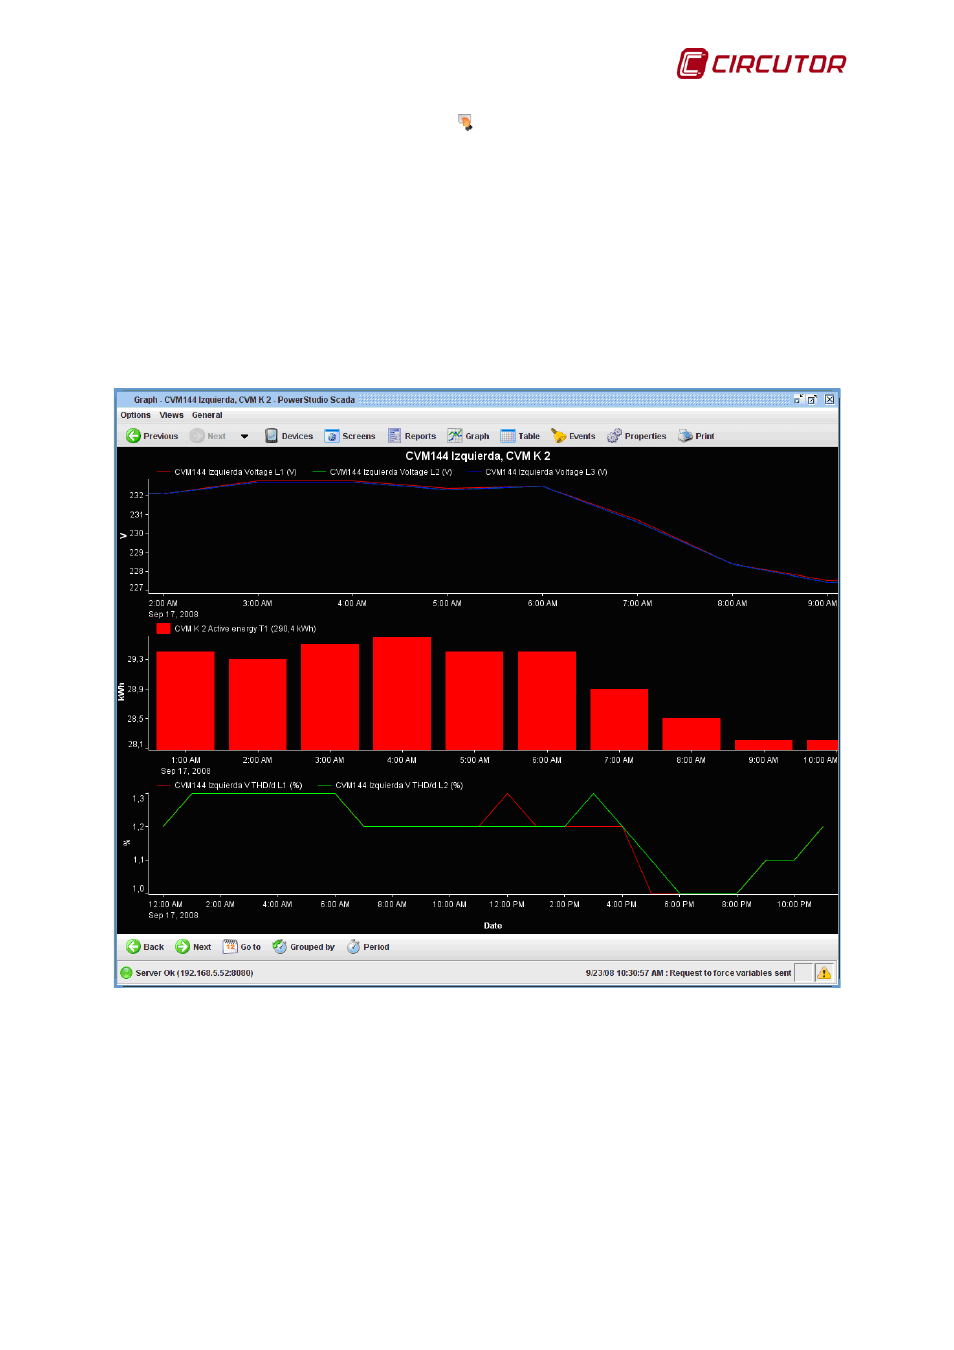Viewport: 954px width, 1350px height.
Task: Click the graph title CVM144 Izquierda, CVM K 2
Action: tap(478, 456)
